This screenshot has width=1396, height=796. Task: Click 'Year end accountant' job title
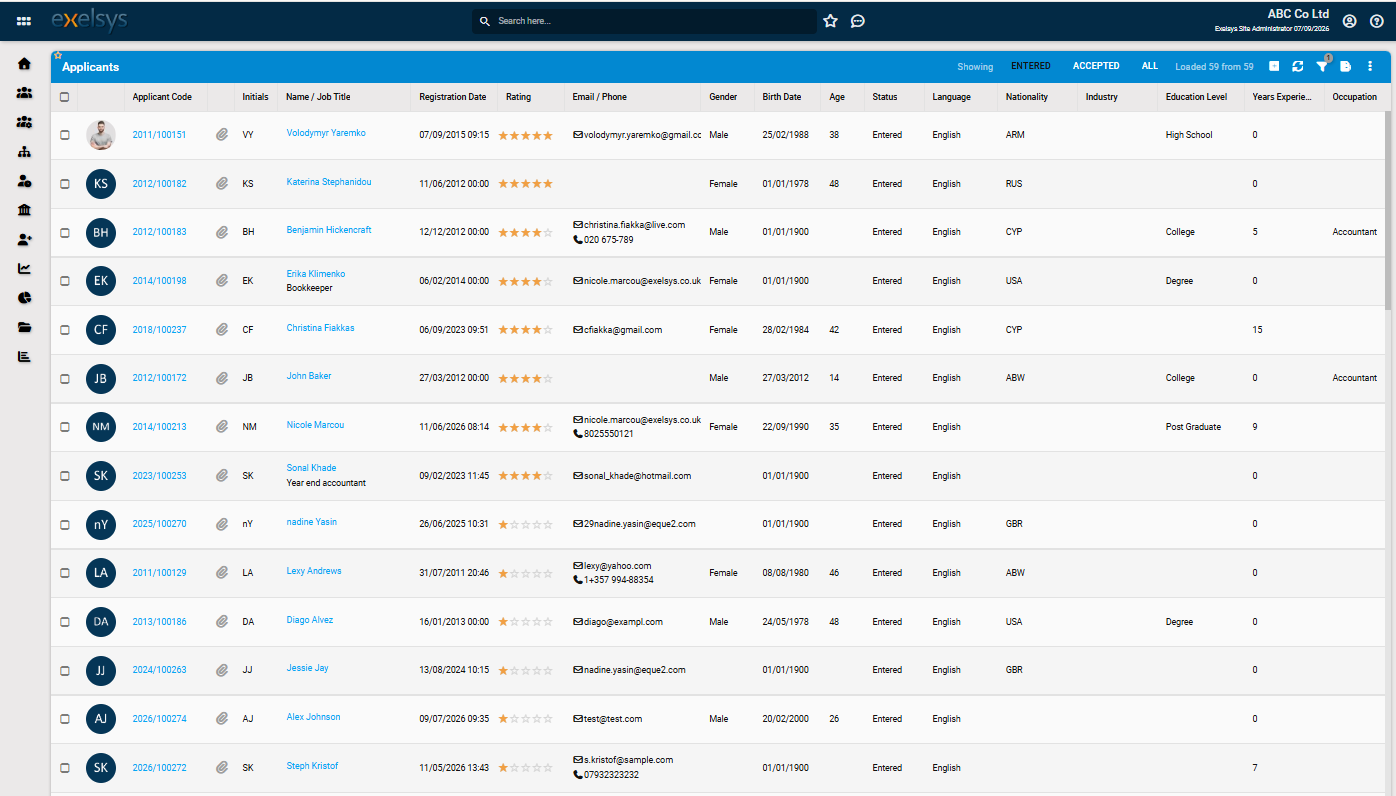[326, 483]
